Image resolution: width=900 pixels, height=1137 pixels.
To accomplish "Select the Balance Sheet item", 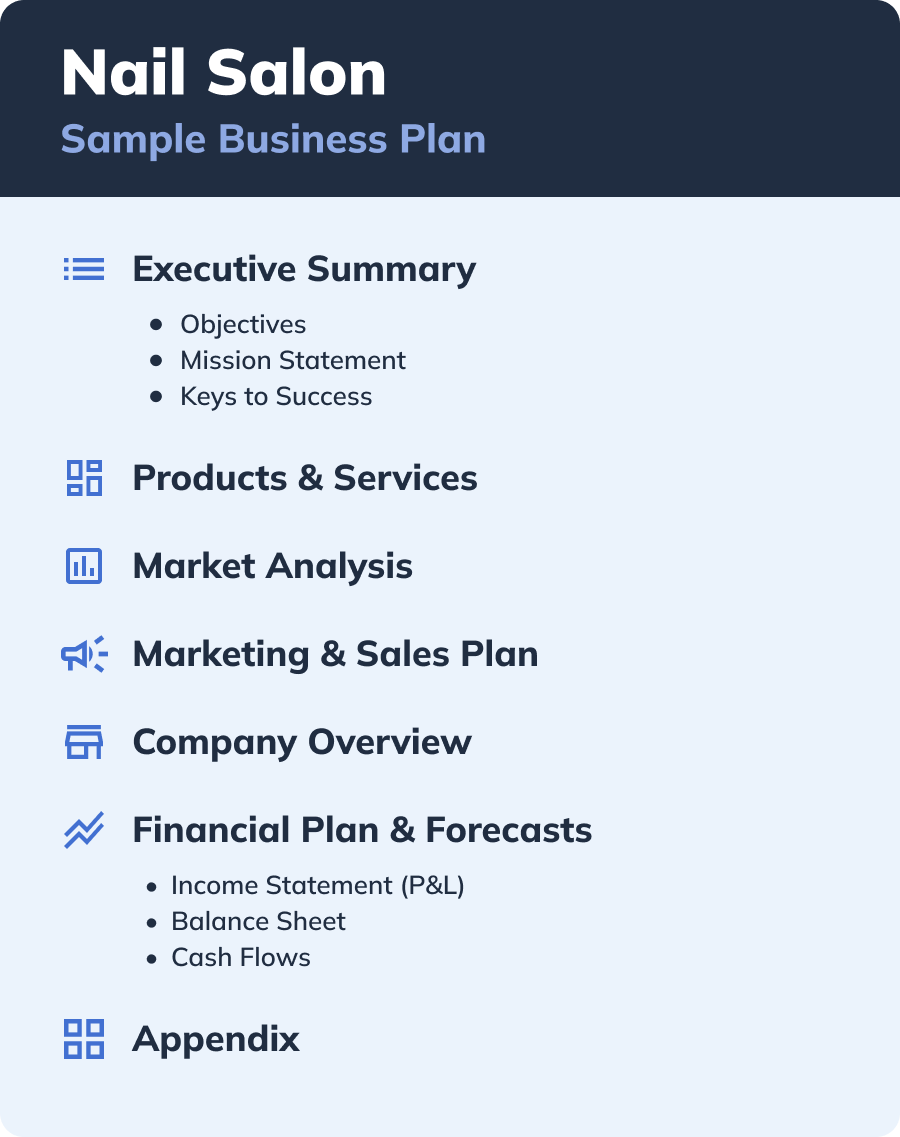I will pos(258,921).
